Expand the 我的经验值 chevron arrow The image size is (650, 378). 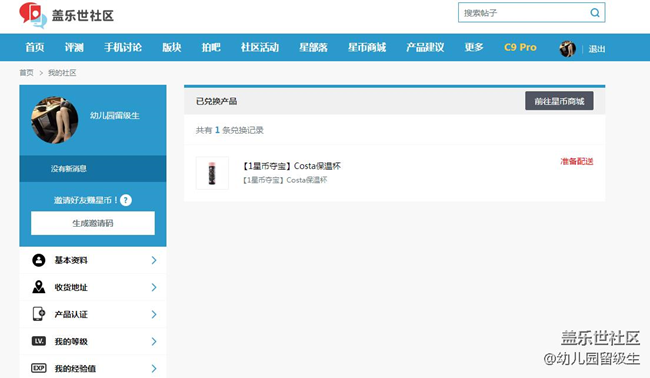(154, 368)
